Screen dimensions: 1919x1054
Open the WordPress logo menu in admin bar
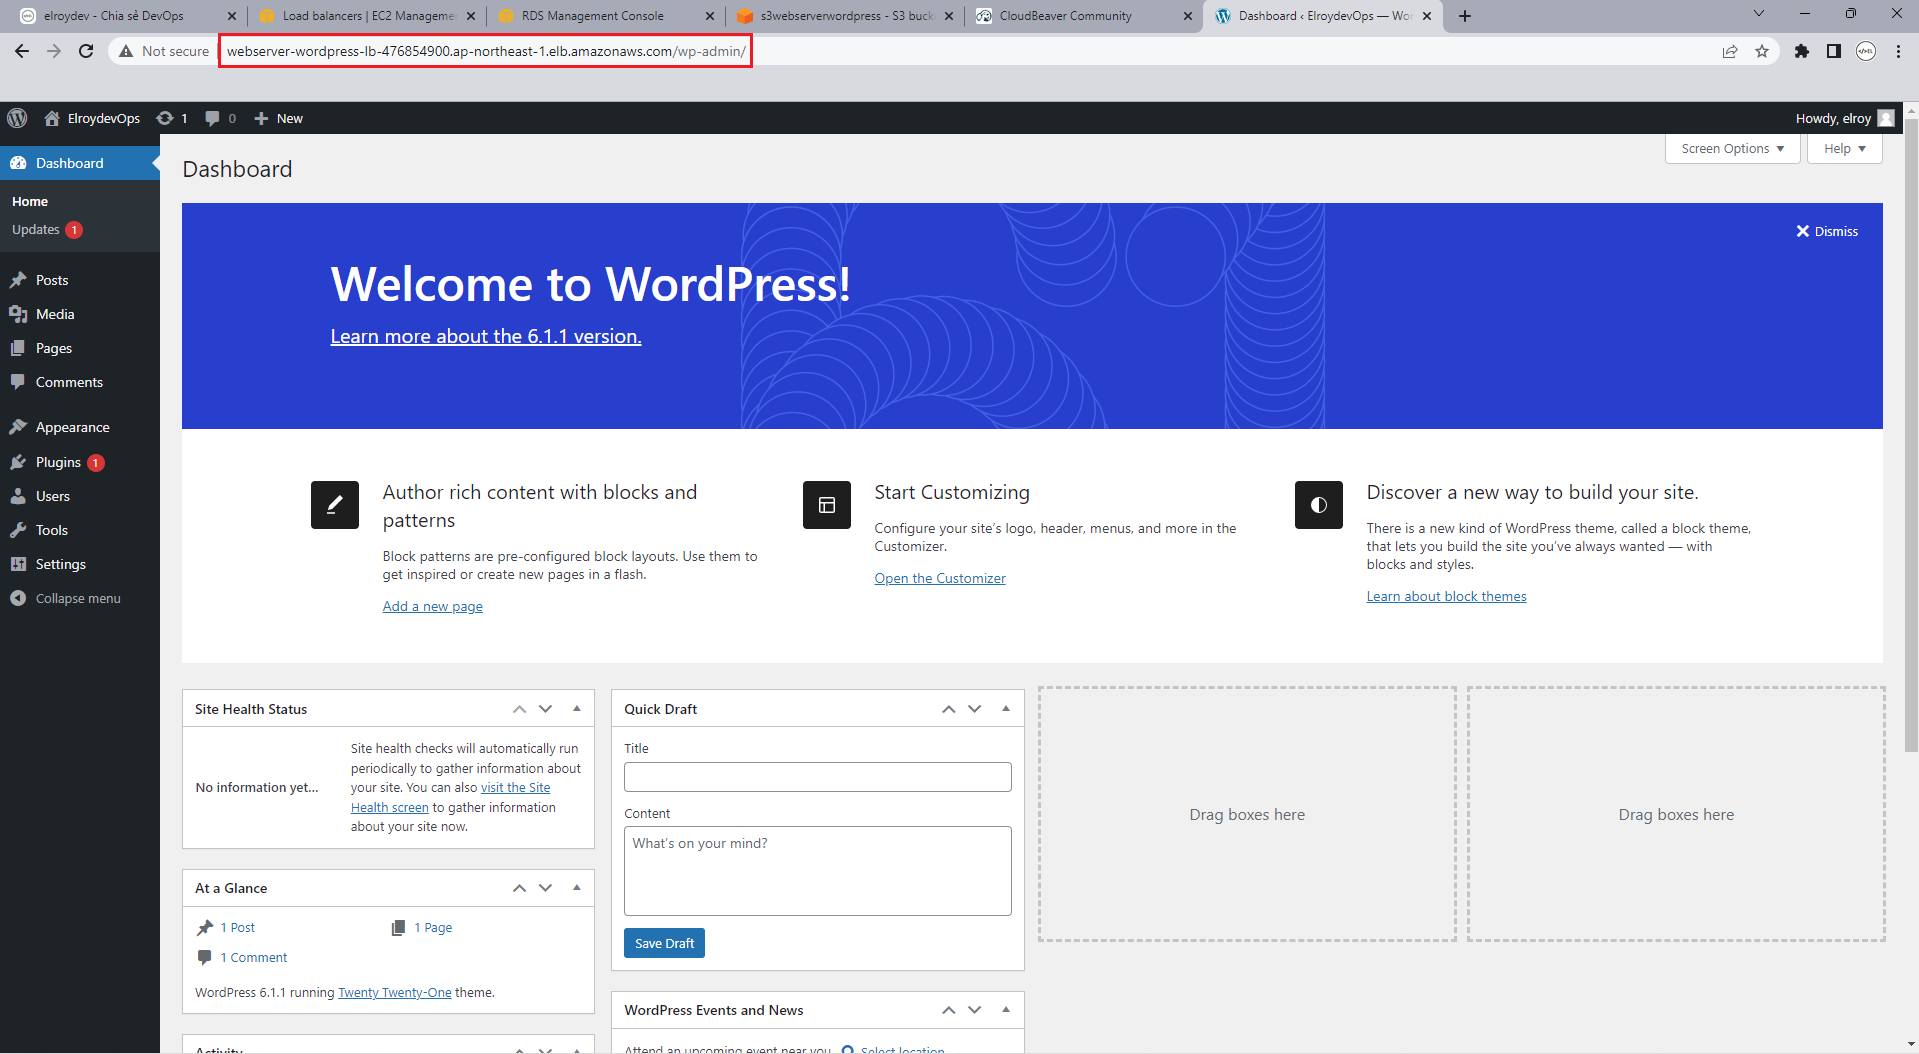(x=17, y=118)
